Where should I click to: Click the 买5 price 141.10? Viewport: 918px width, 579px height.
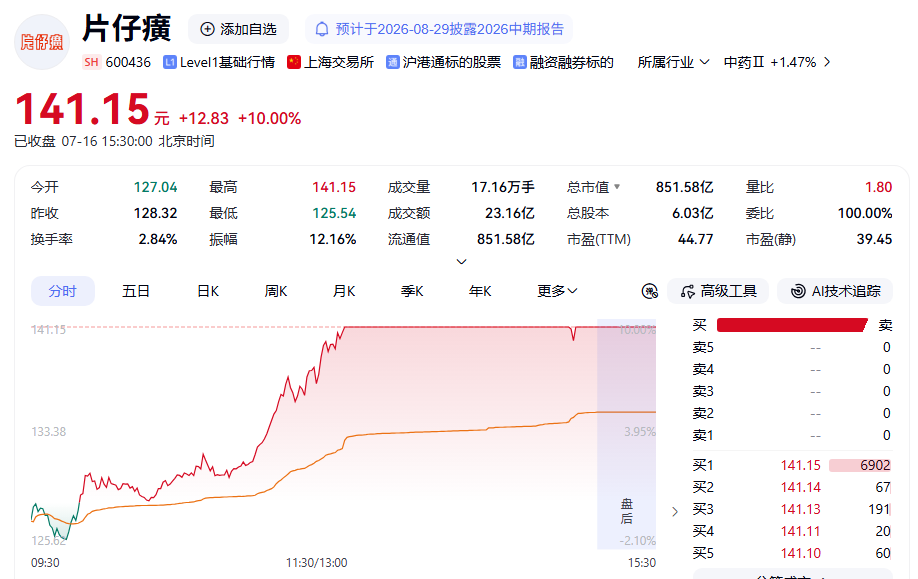point(800,553)
